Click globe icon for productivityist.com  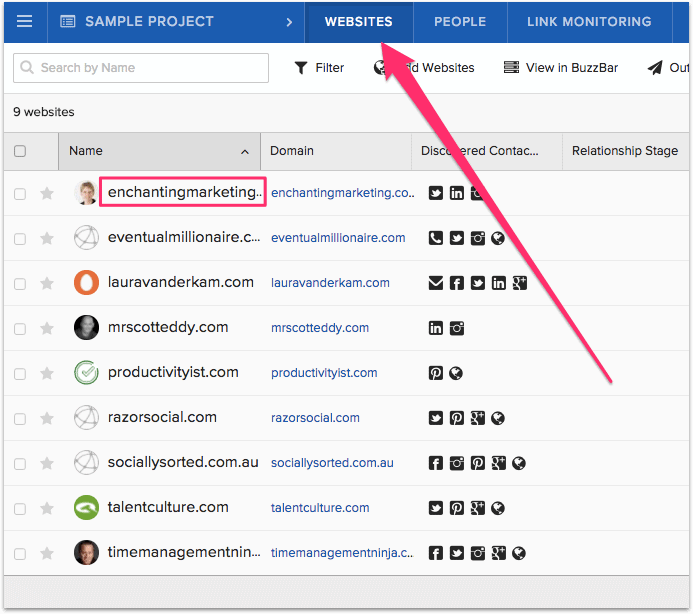(x=456, y=373)
